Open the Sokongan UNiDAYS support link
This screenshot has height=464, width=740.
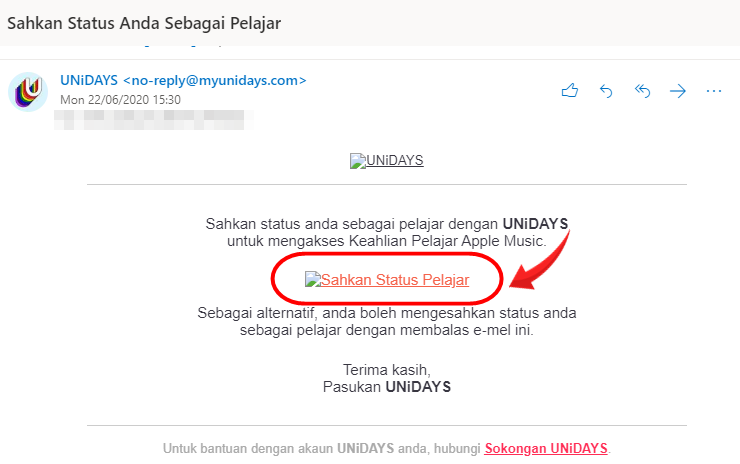[546, 448]
